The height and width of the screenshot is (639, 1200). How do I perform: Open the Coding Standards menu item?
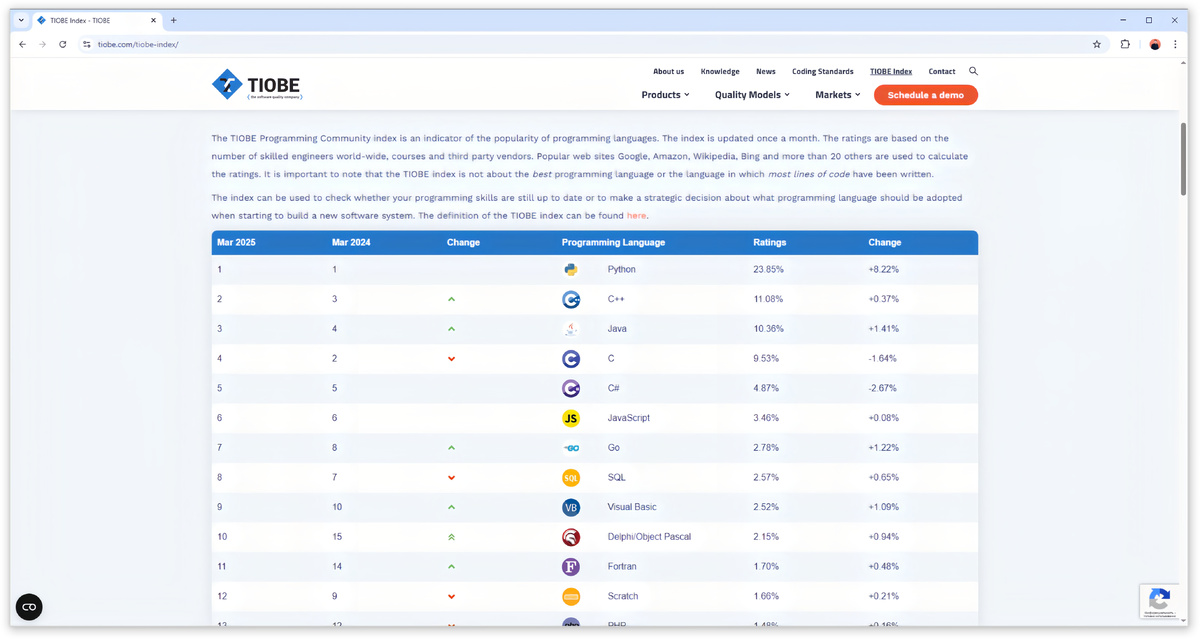823,72
